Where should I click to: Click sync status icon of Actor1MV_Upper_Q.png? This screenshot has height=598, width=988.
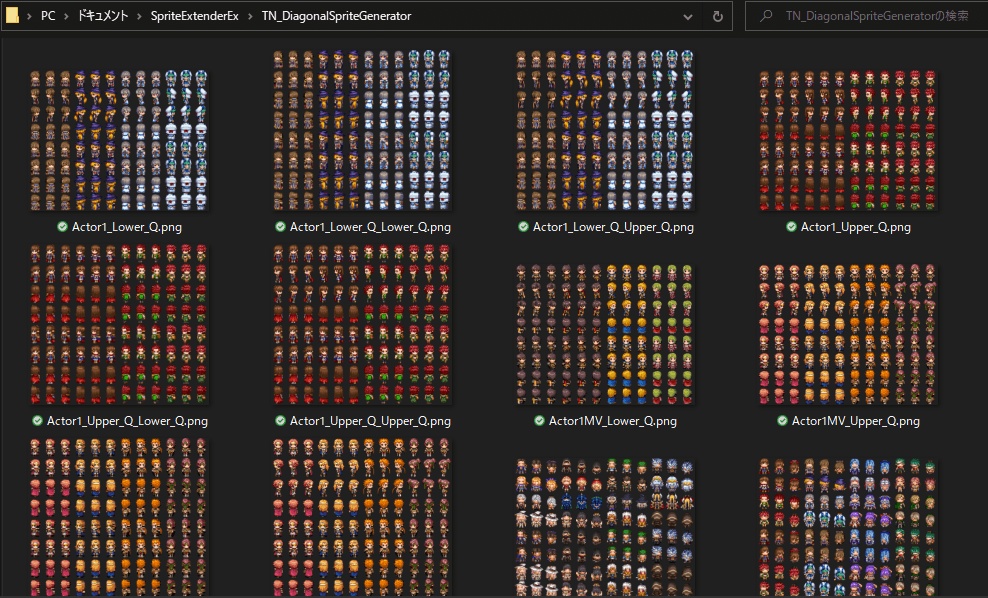(782, 421)
